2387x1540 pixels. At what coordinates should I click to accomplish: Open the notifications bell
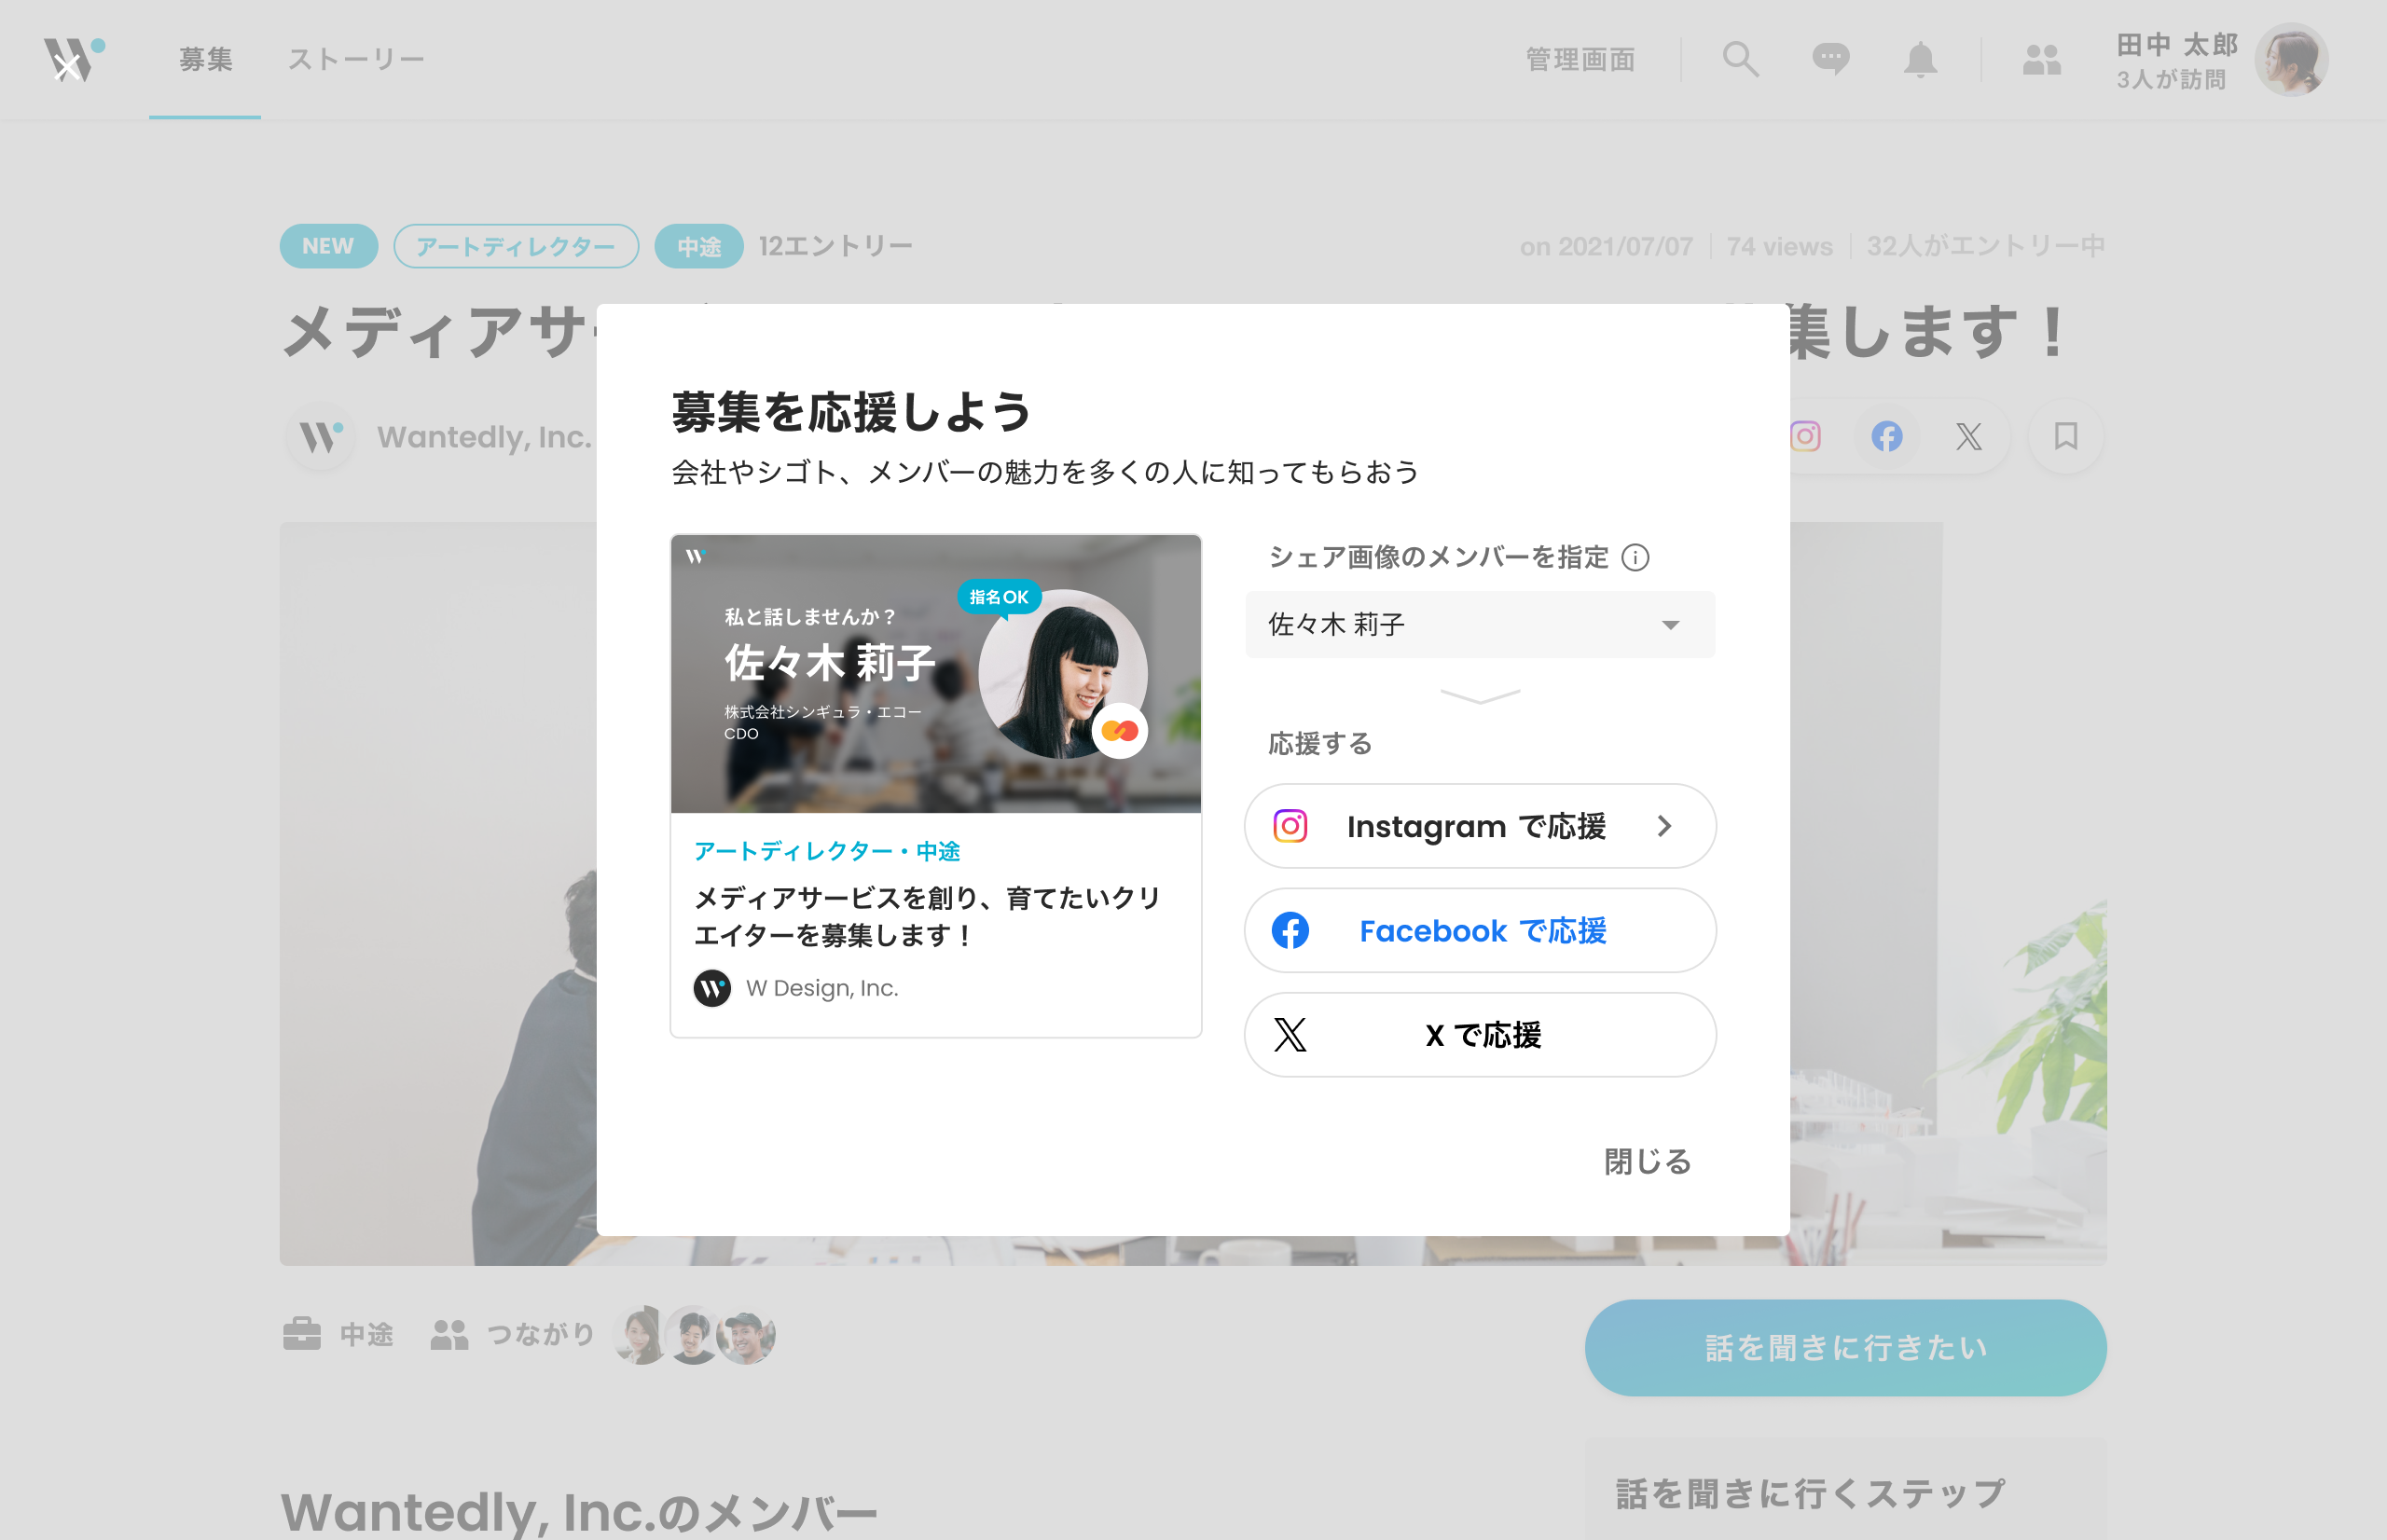[1919, 60]
